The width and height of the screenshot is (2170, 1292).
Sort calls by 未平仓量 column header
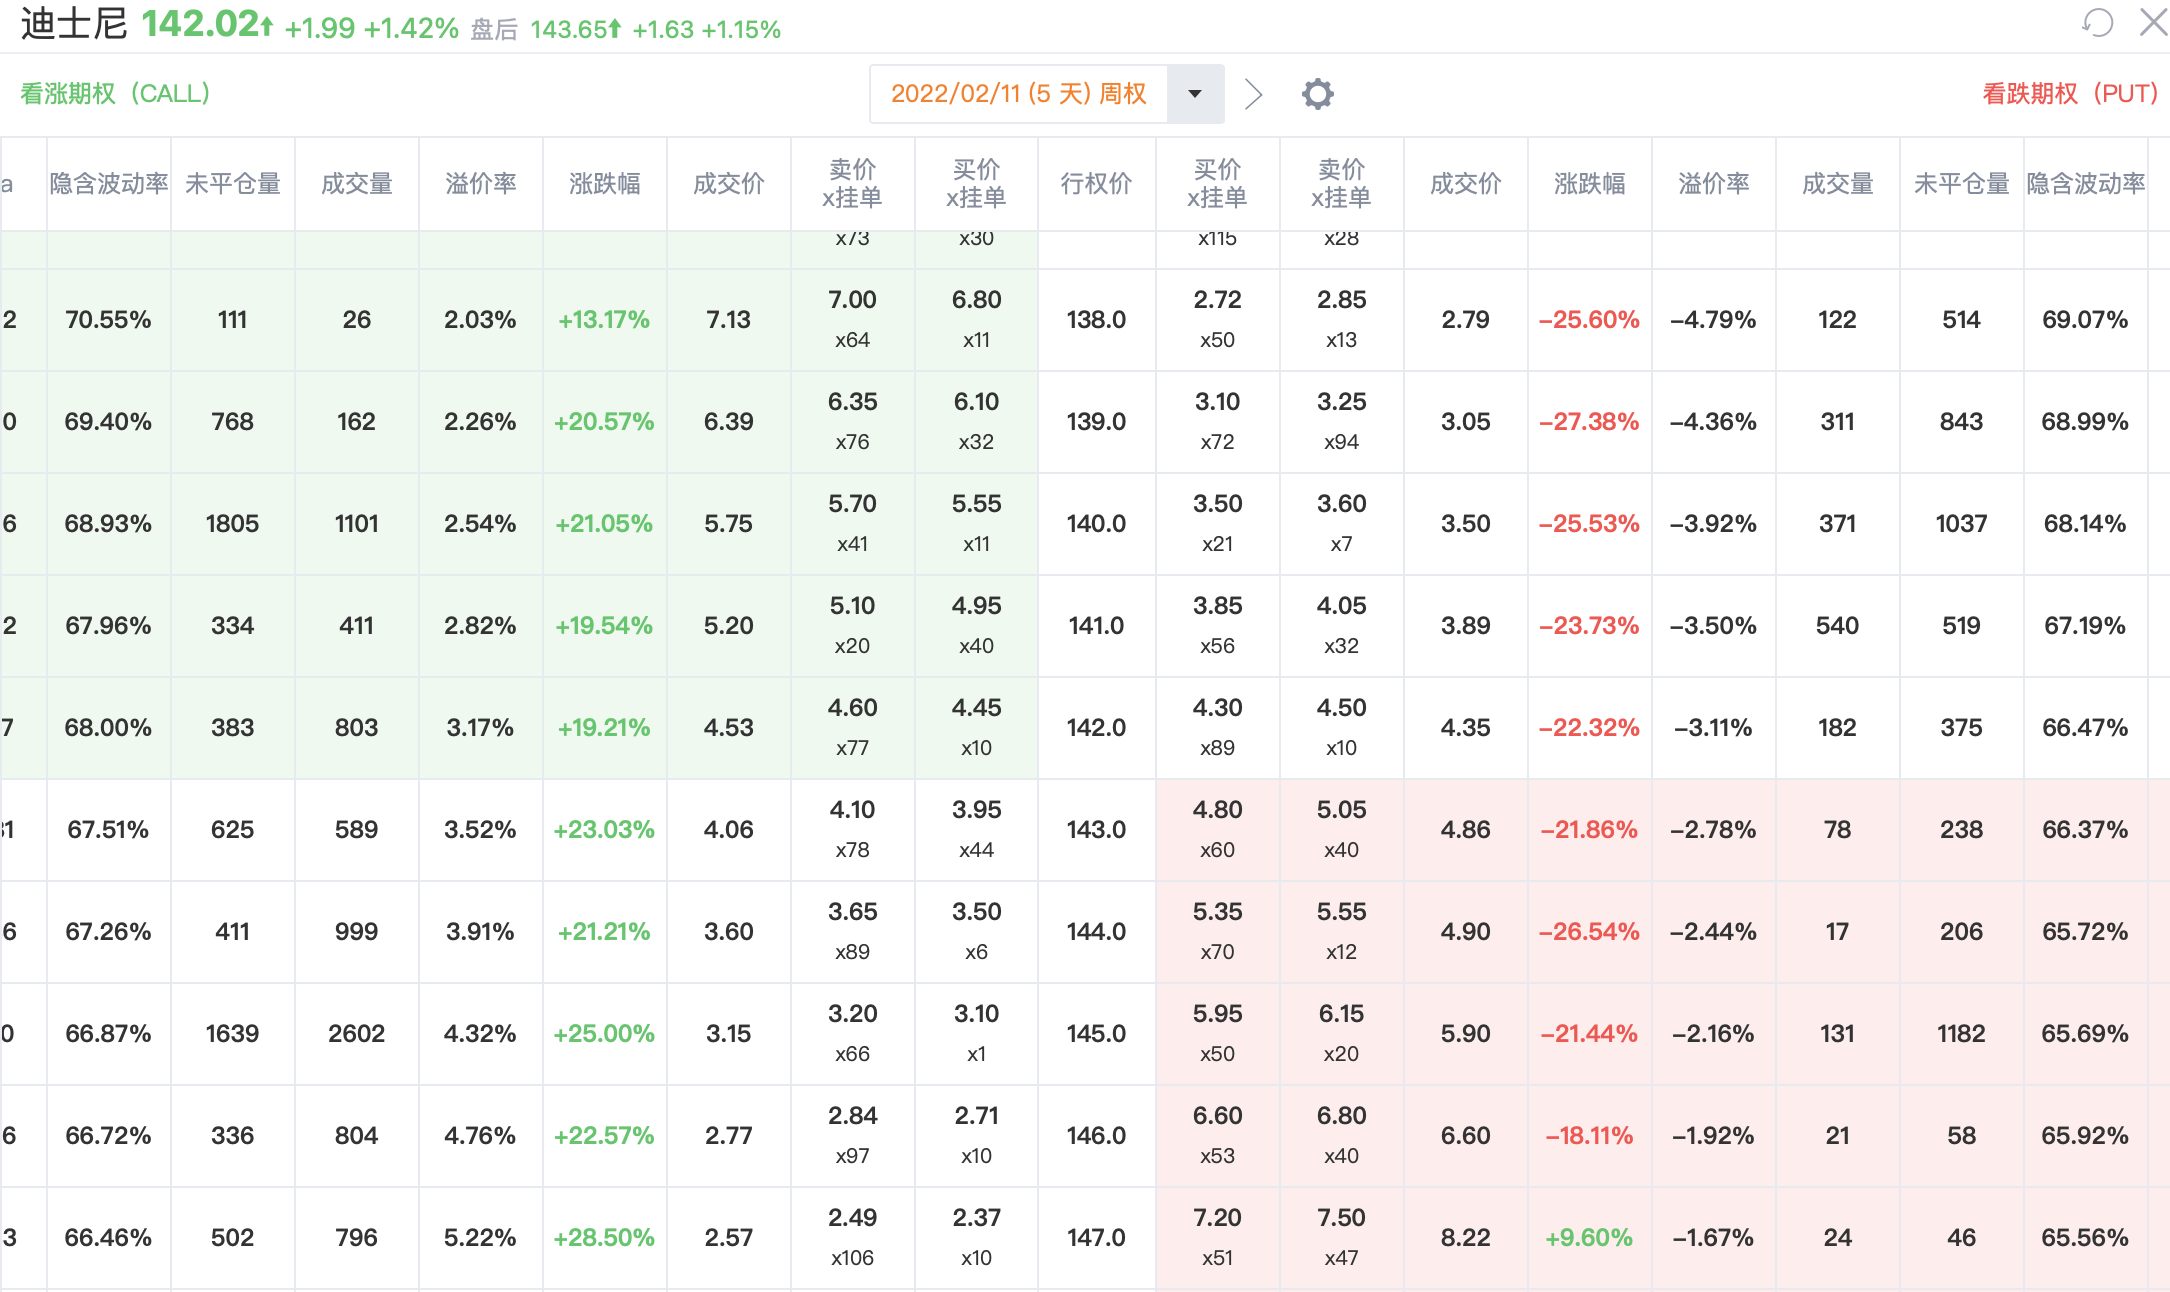(232, 184)
